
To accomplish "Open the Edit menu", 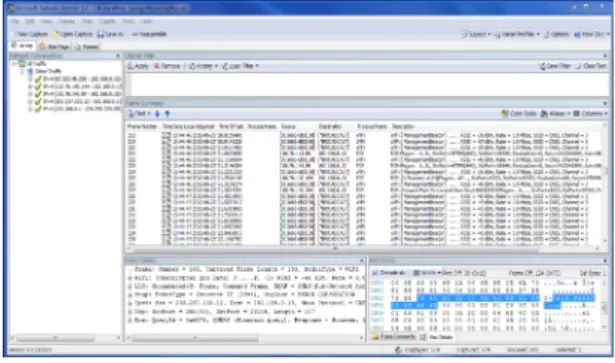I will click(x=30, y=22).
